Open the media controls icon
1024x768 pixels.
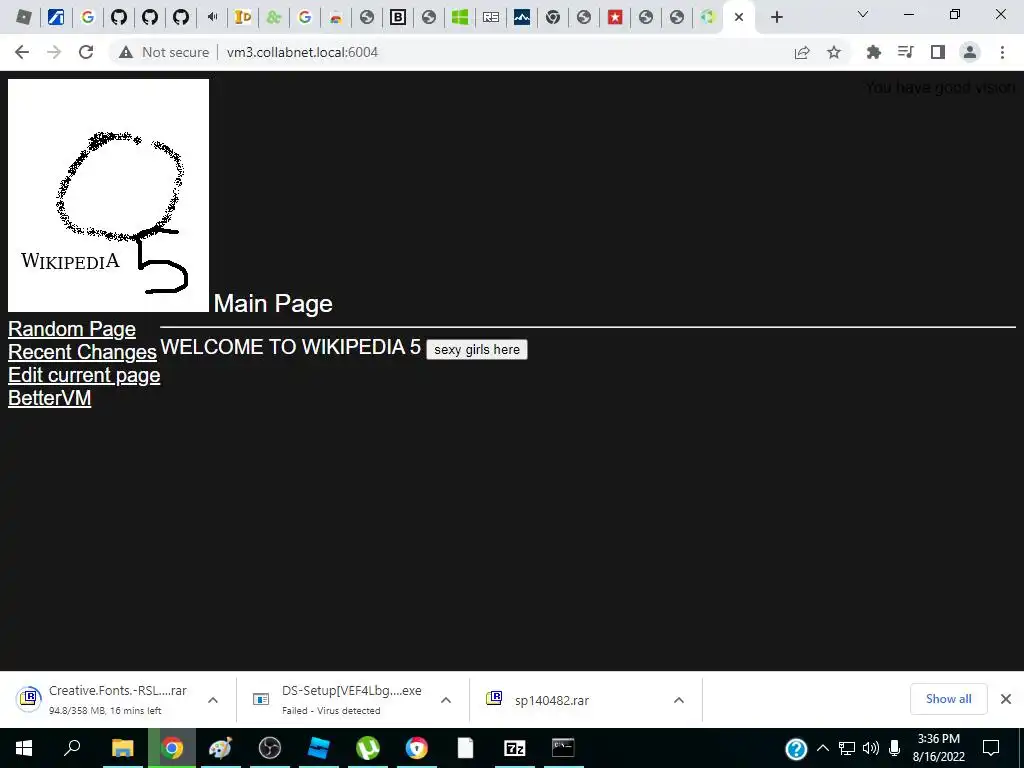coord(905,52)
